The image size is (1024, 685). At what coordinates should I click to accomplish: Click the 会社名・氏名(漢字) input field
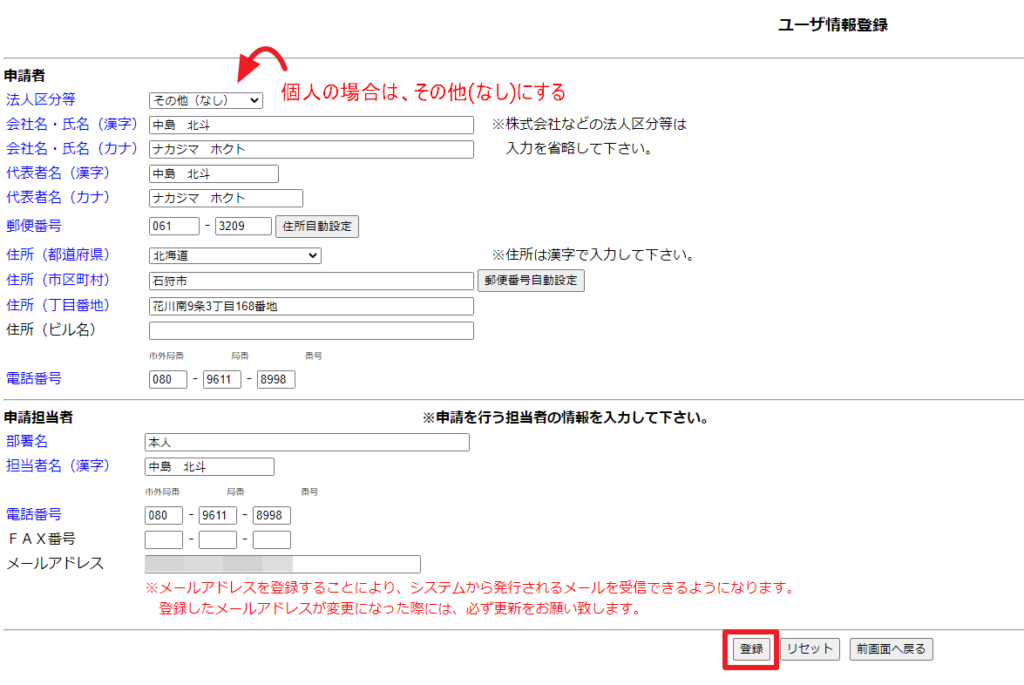click(311, 125)
